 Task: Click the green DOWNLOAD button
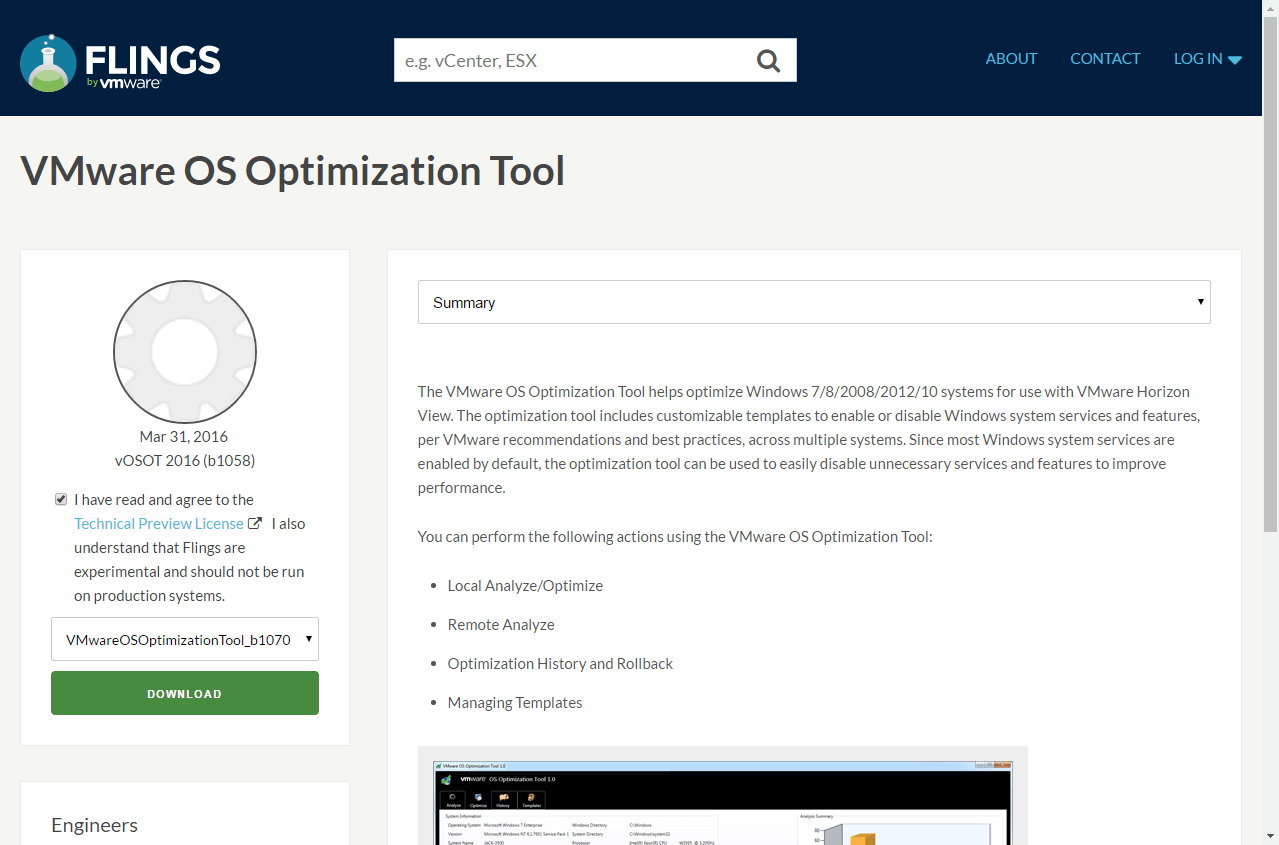185,693
